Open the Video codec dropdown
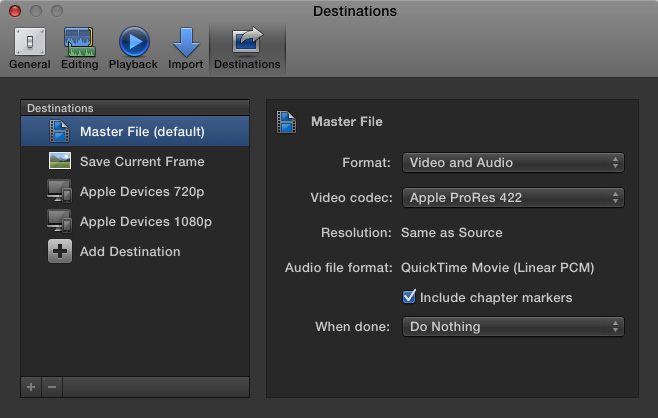Screen dimensions: 658x418 tap(513, 197)
